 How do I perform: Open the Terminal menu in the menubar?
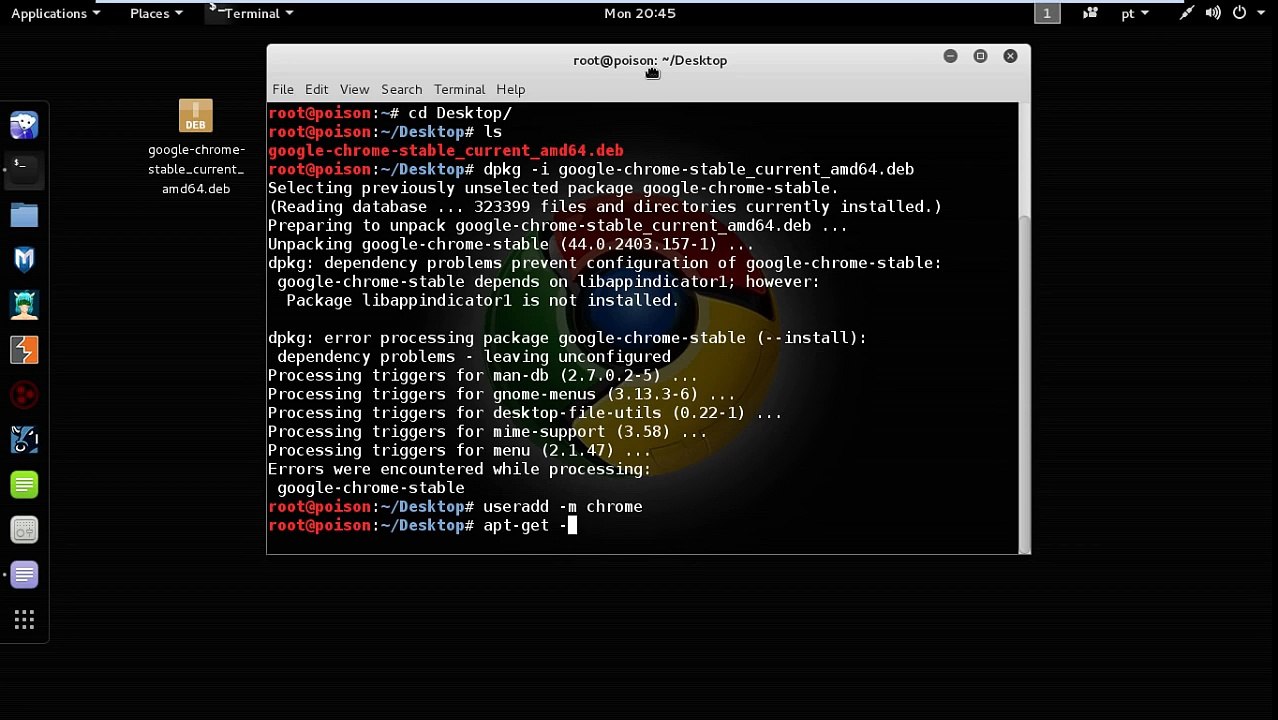click(459, 89)
